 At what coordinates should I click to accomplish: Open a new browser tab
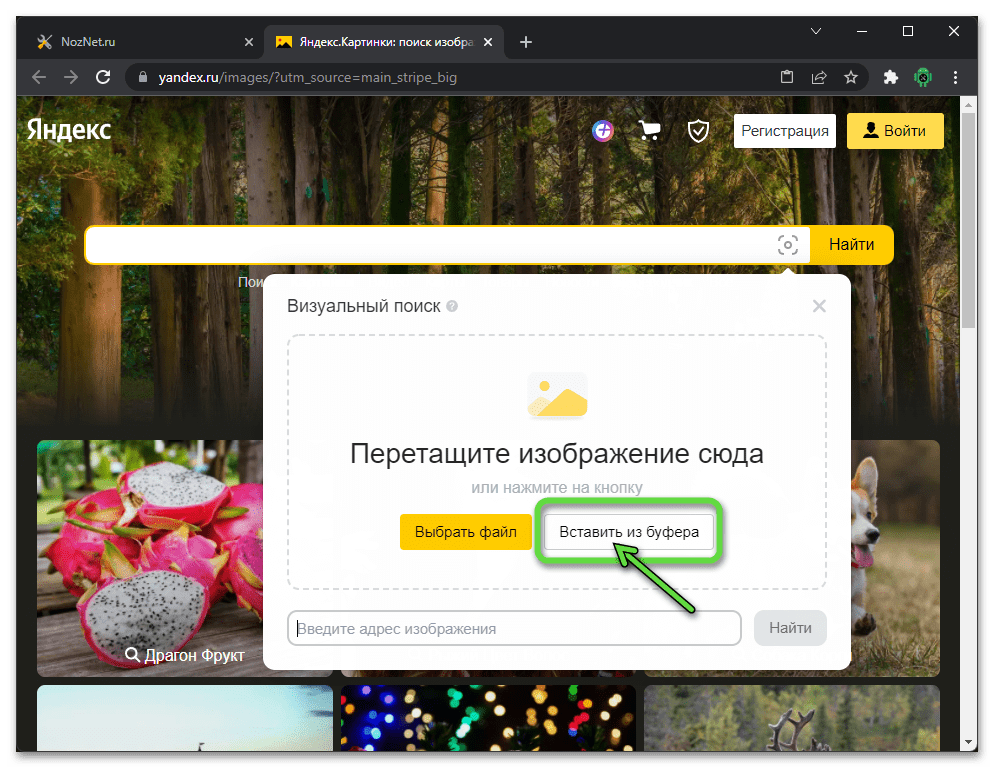(x=526, y=42)
